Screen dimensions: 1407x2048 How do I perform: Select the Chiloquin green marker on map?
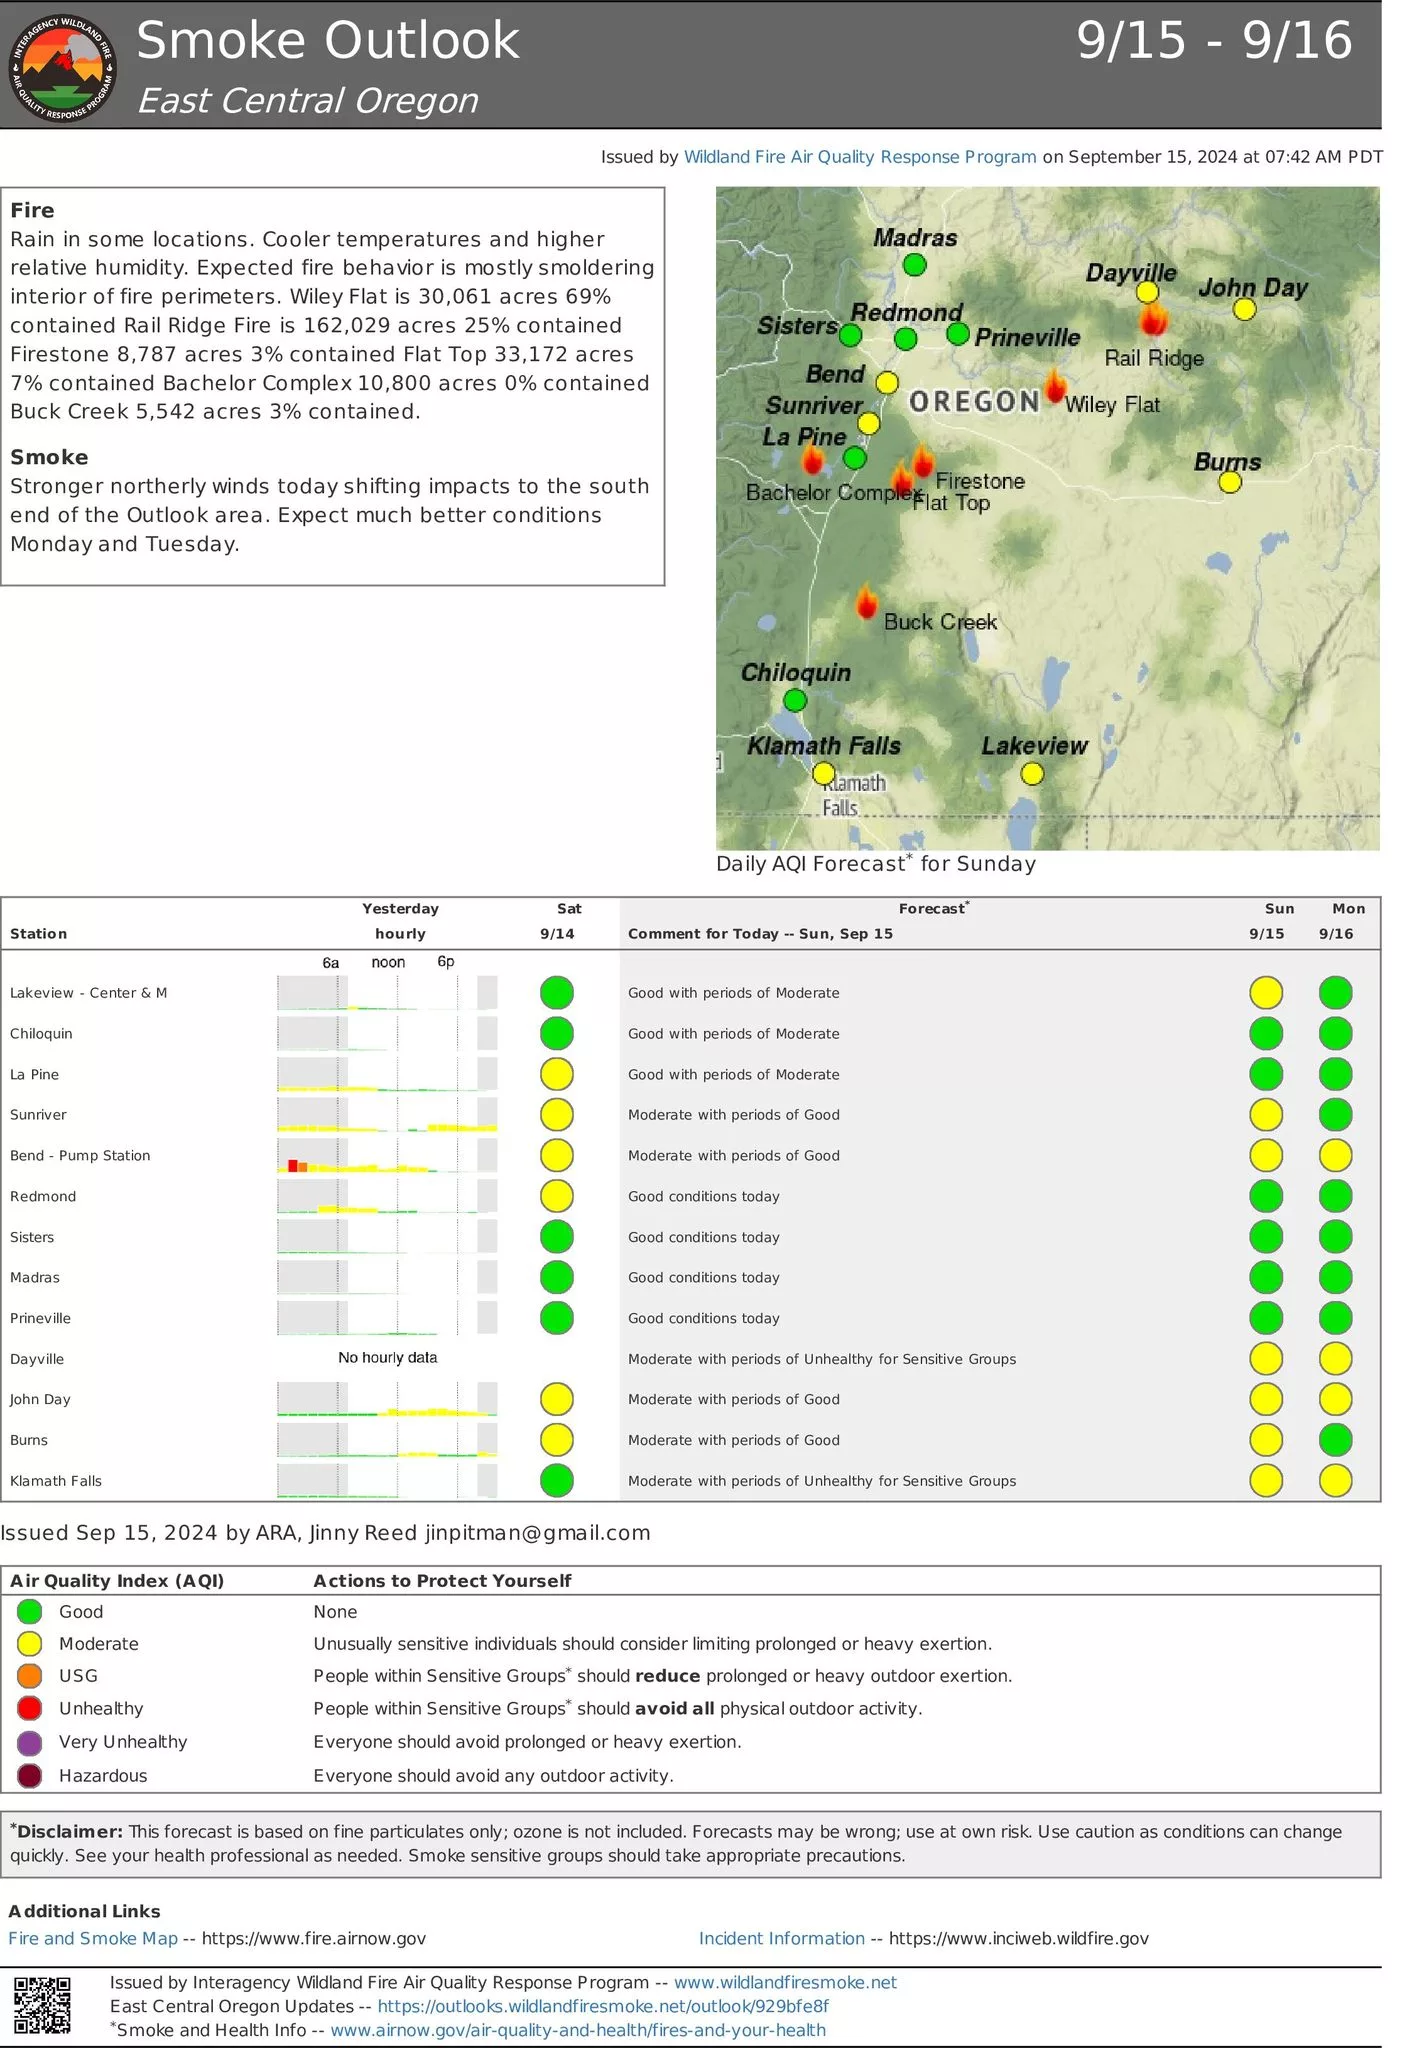(x=795, y=700)
